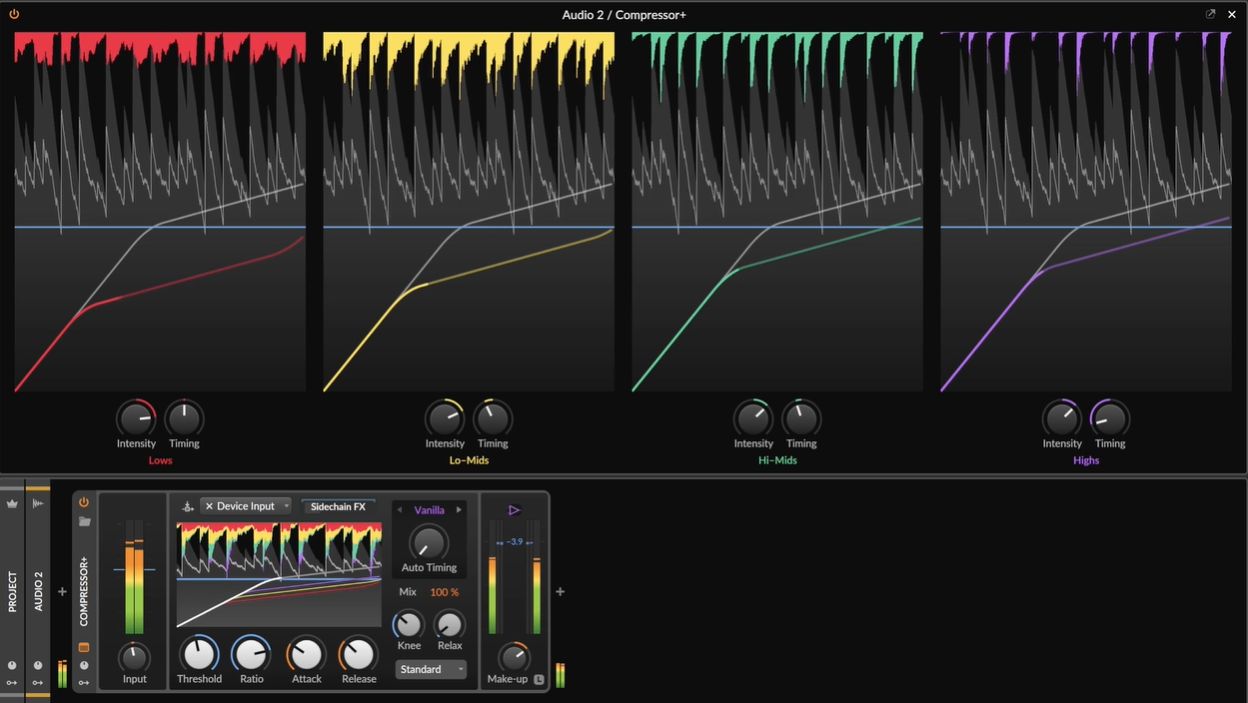Click the PROJECT crown icon
The width and height of the screenshot is (1248, 703).
point(12,503)
